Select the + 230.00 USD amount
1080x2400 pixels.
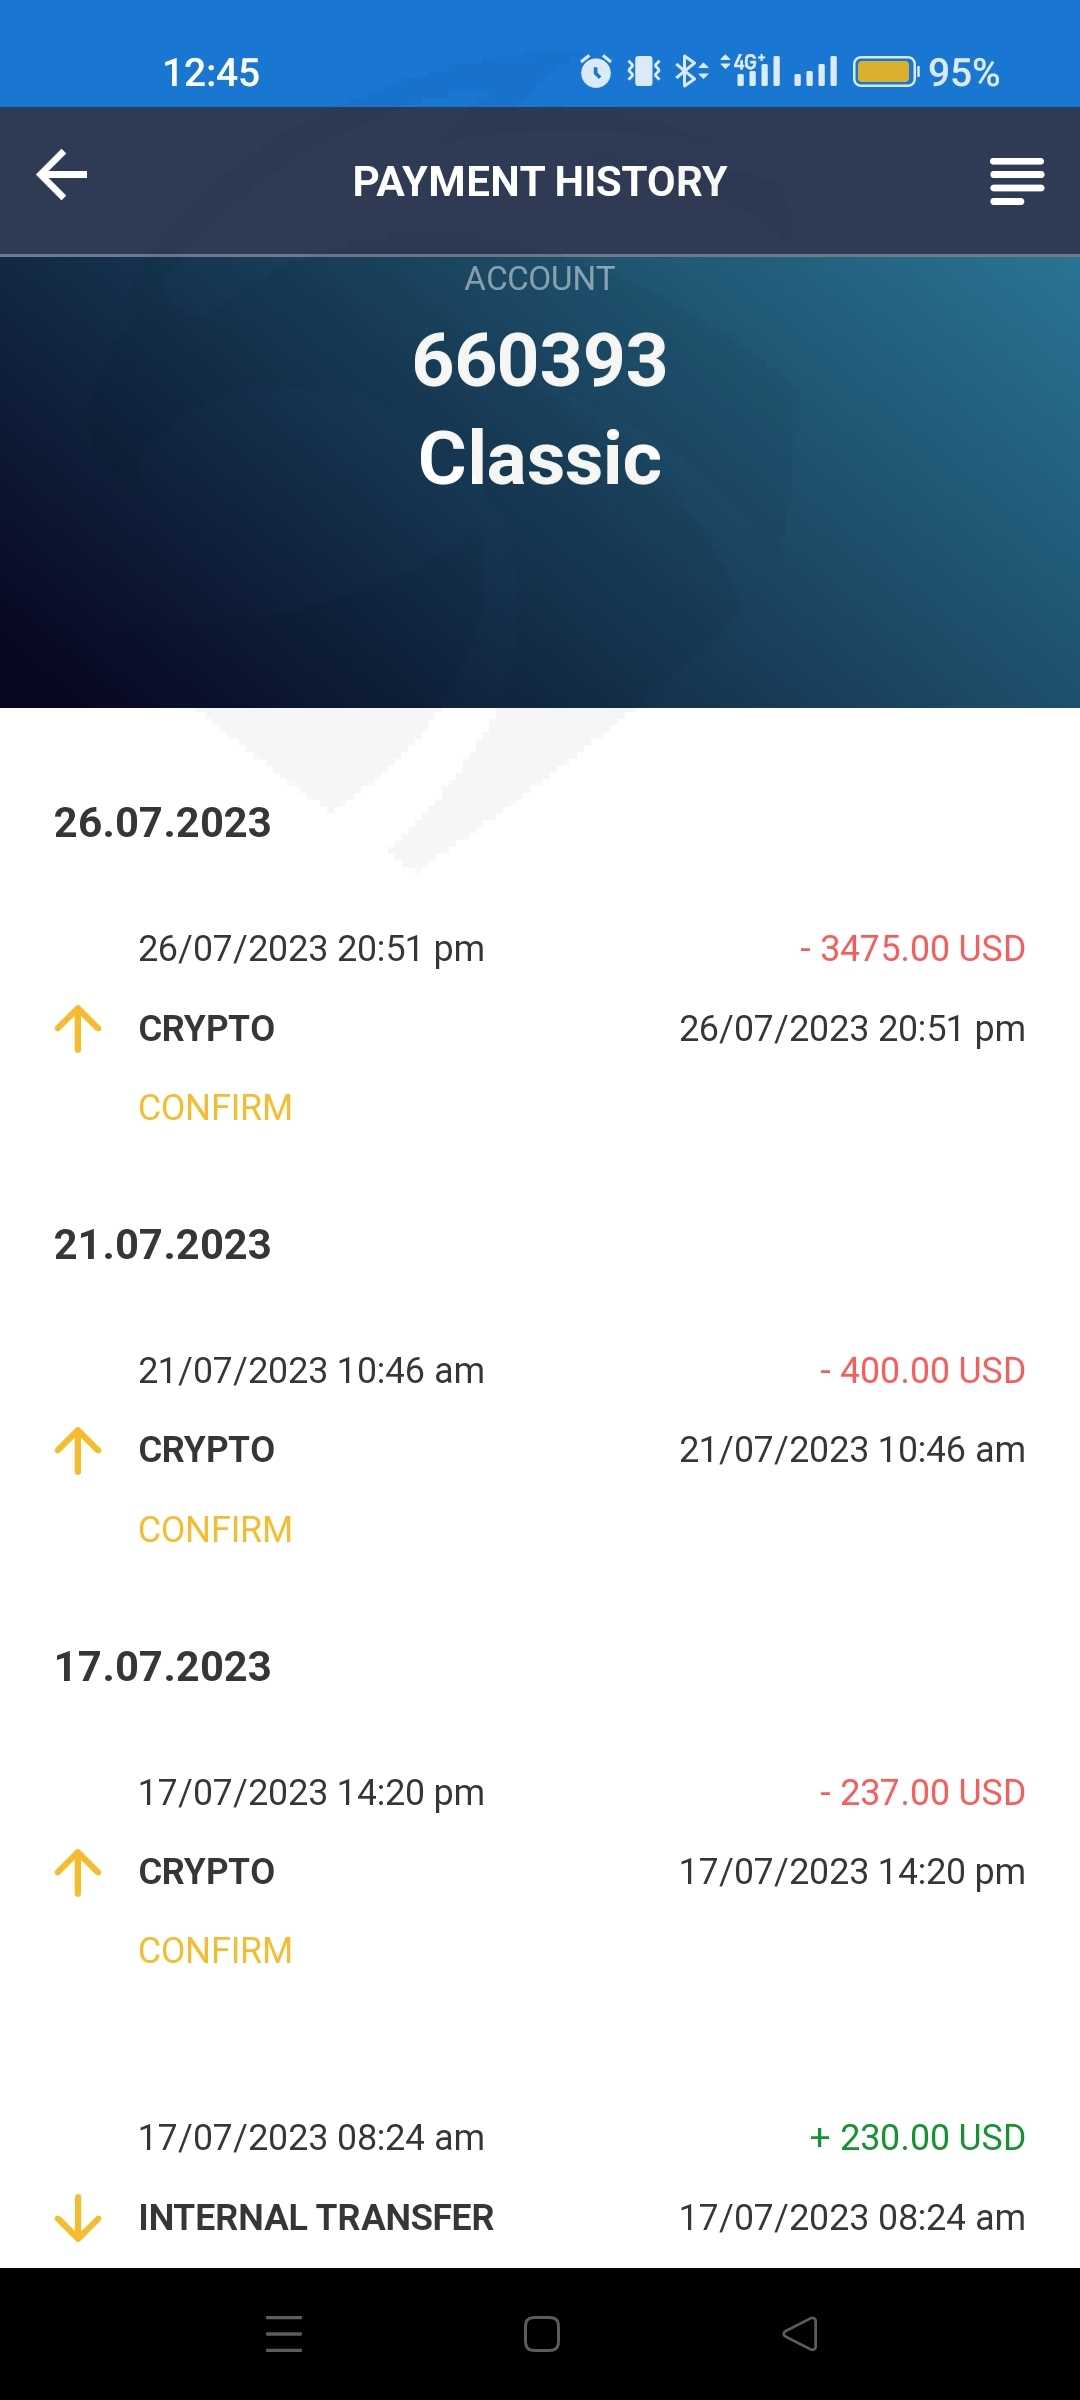click(917, 2138)
